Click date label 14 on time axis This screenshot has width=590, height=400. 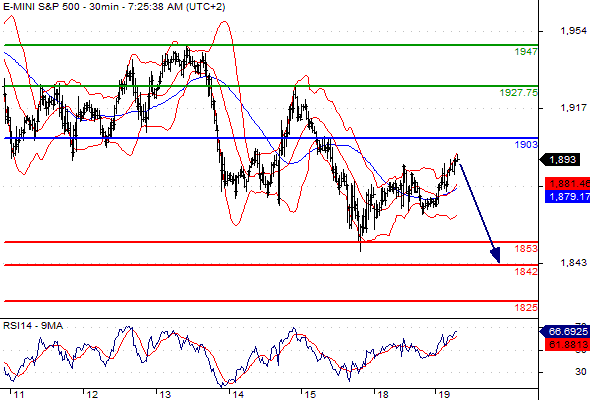point(238,395)
